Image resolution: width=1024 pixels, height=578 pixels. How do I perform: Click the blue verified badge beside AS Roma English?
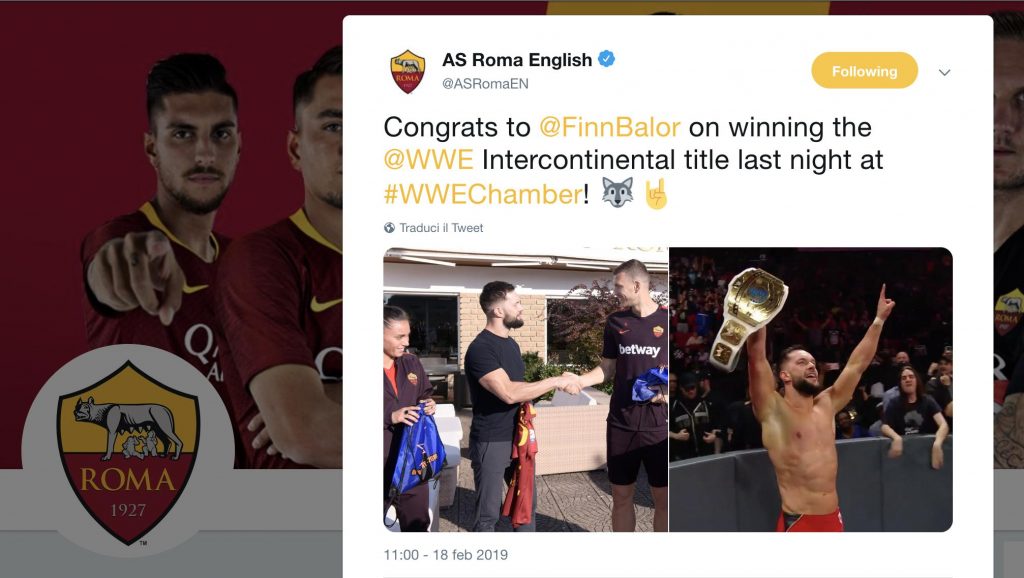[x=607, y=59]
